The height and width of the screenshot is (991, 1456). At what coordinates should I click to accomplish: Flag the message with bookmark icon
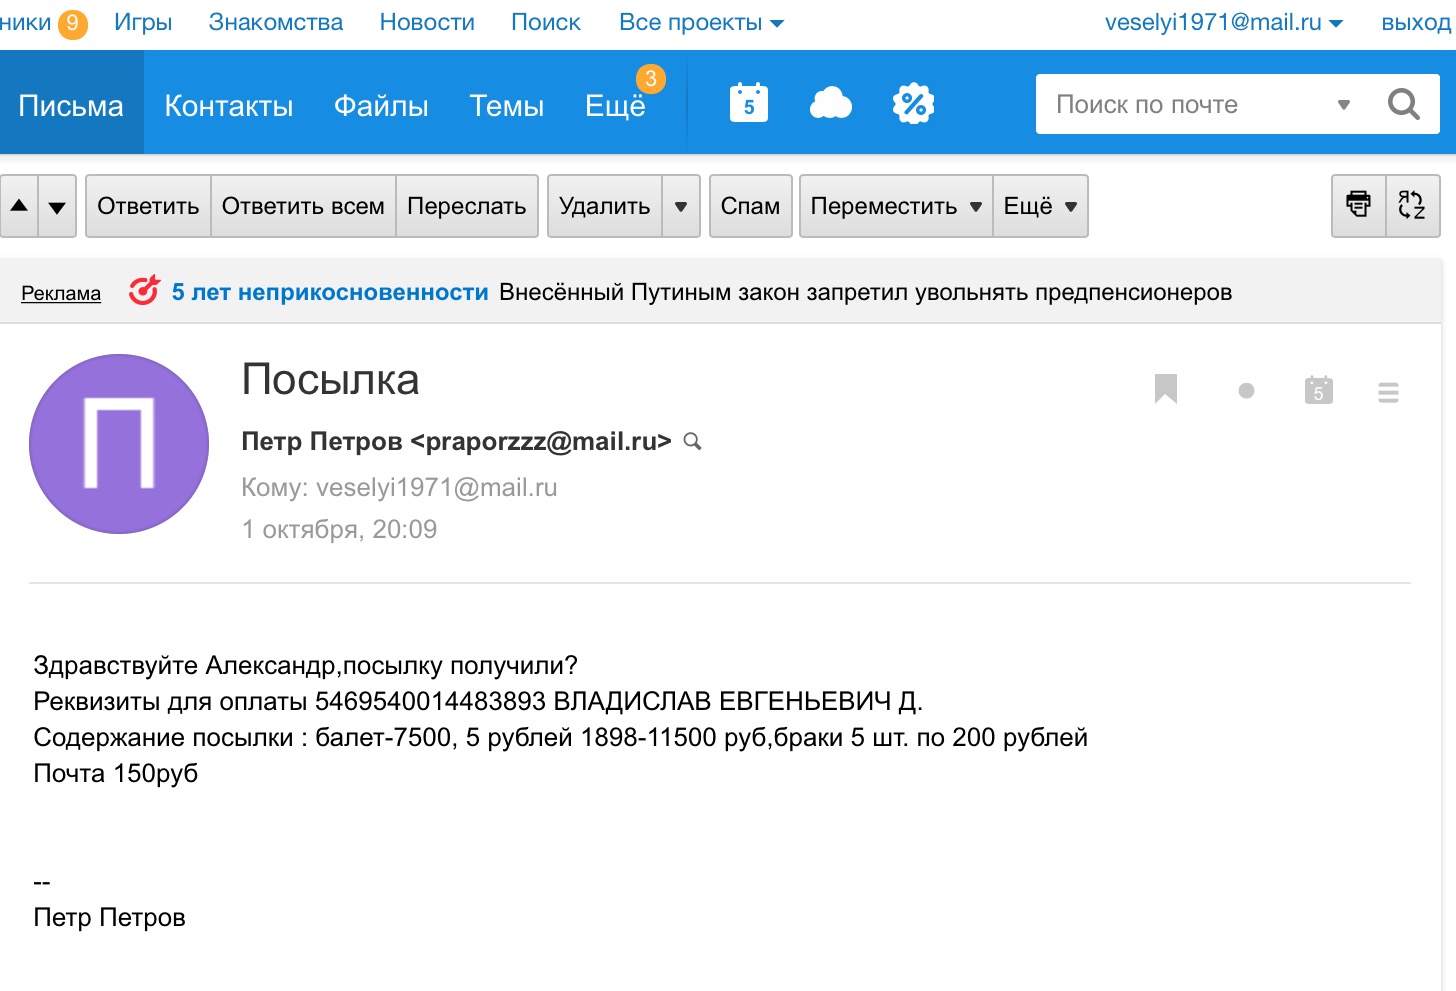(x=1166, y=390)
